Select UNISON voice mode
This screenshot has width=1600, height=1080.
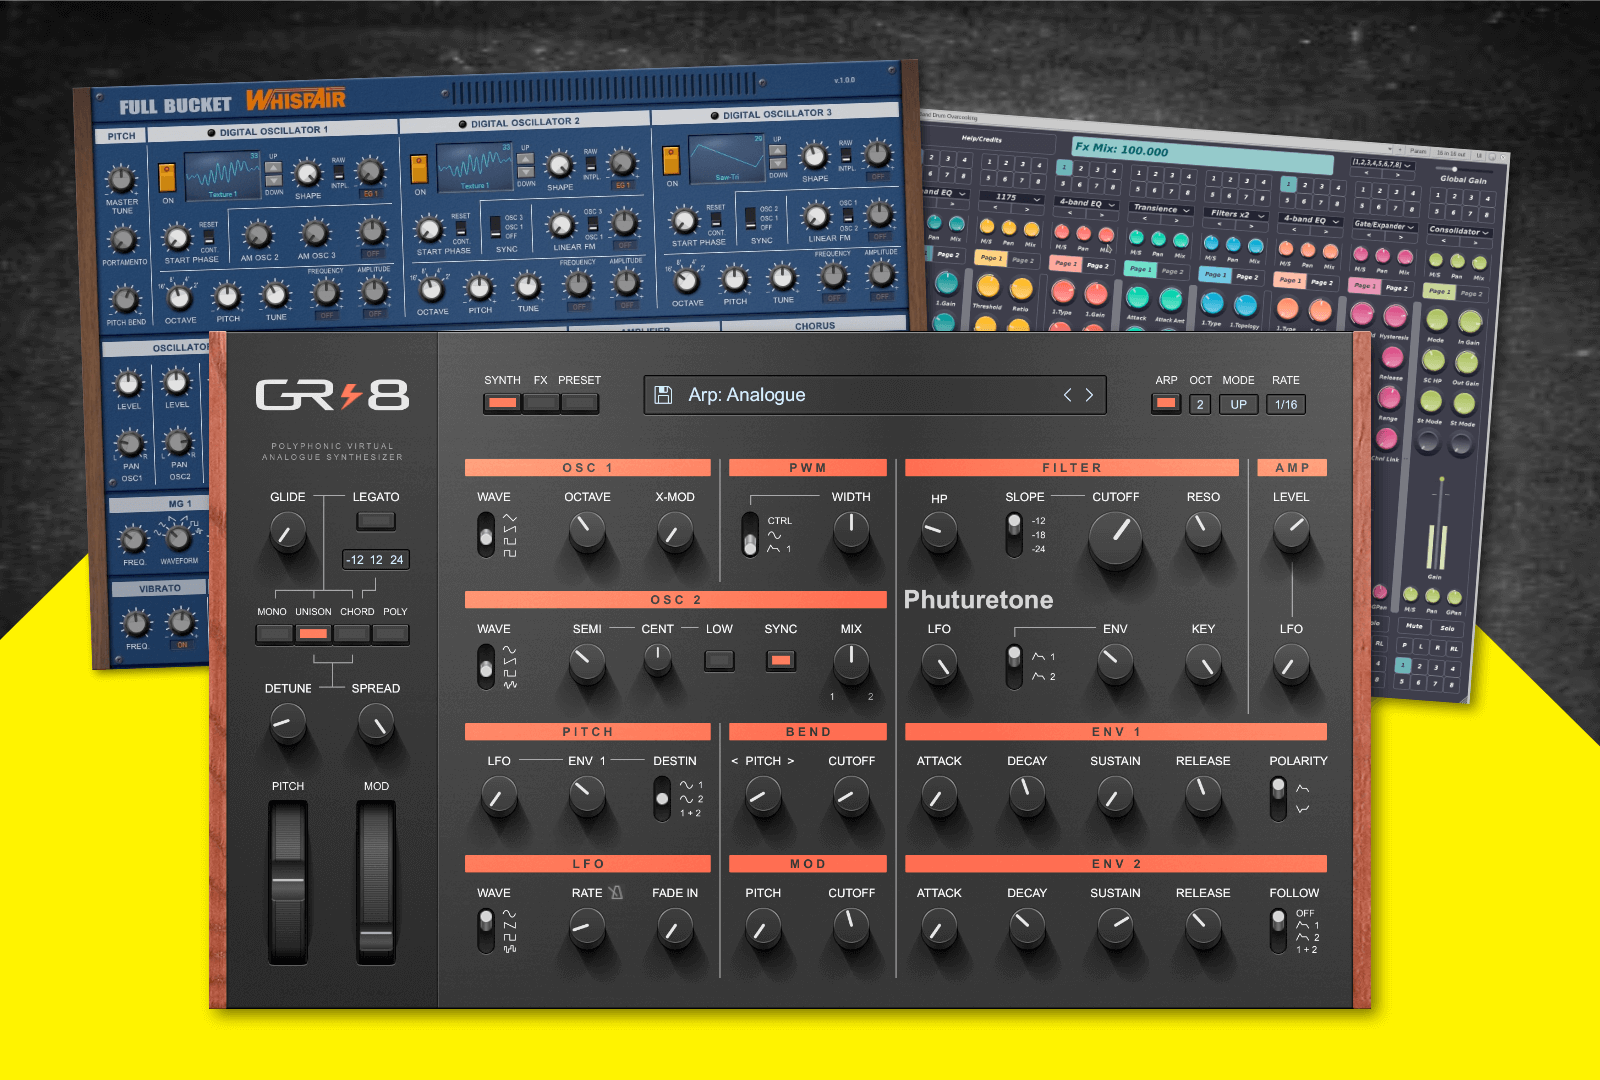(x=313, y=634)
